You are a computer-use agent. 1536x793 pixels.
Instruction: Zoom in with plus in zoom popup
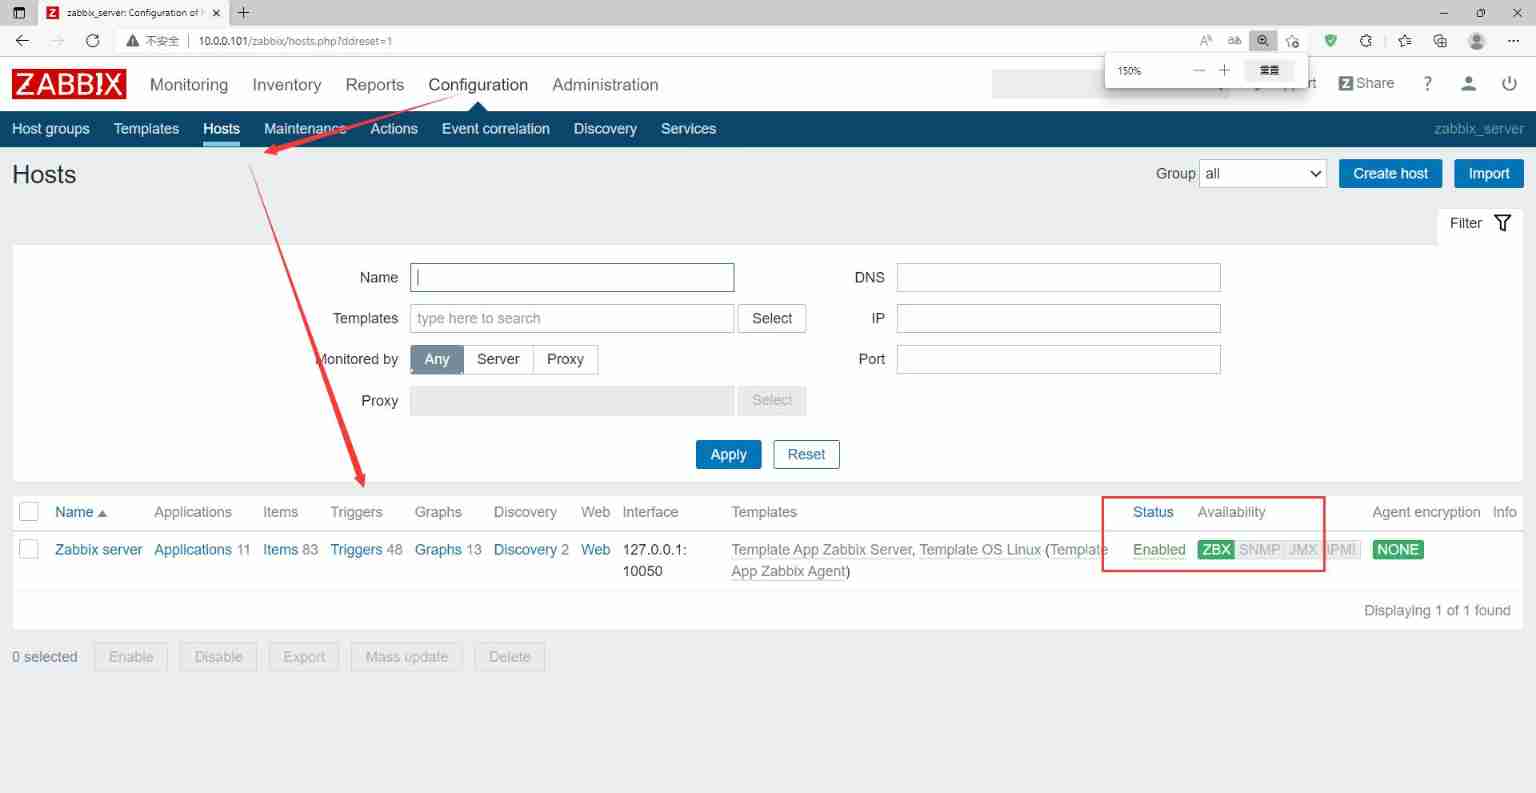[x=1224, y=70]
